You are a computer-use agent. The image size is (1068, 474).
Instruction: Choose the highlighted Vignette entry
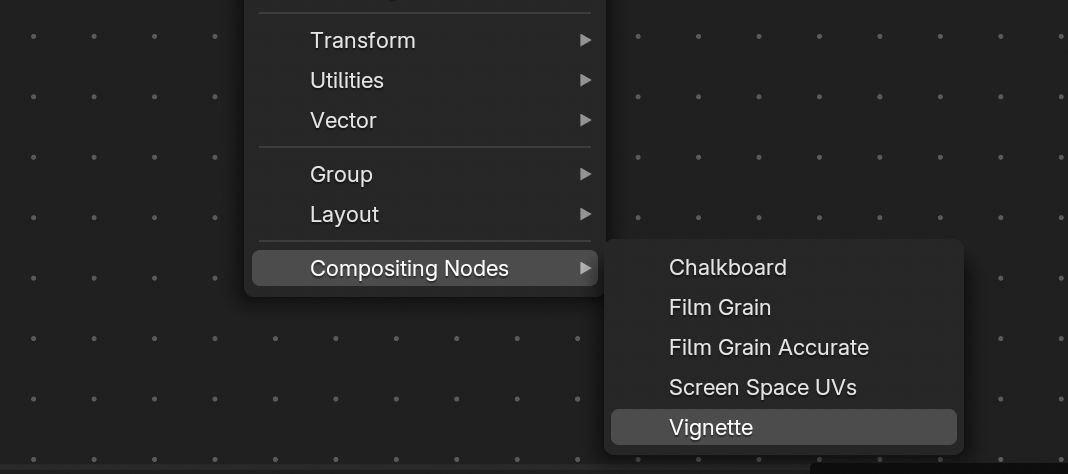[x=783, y=428]
